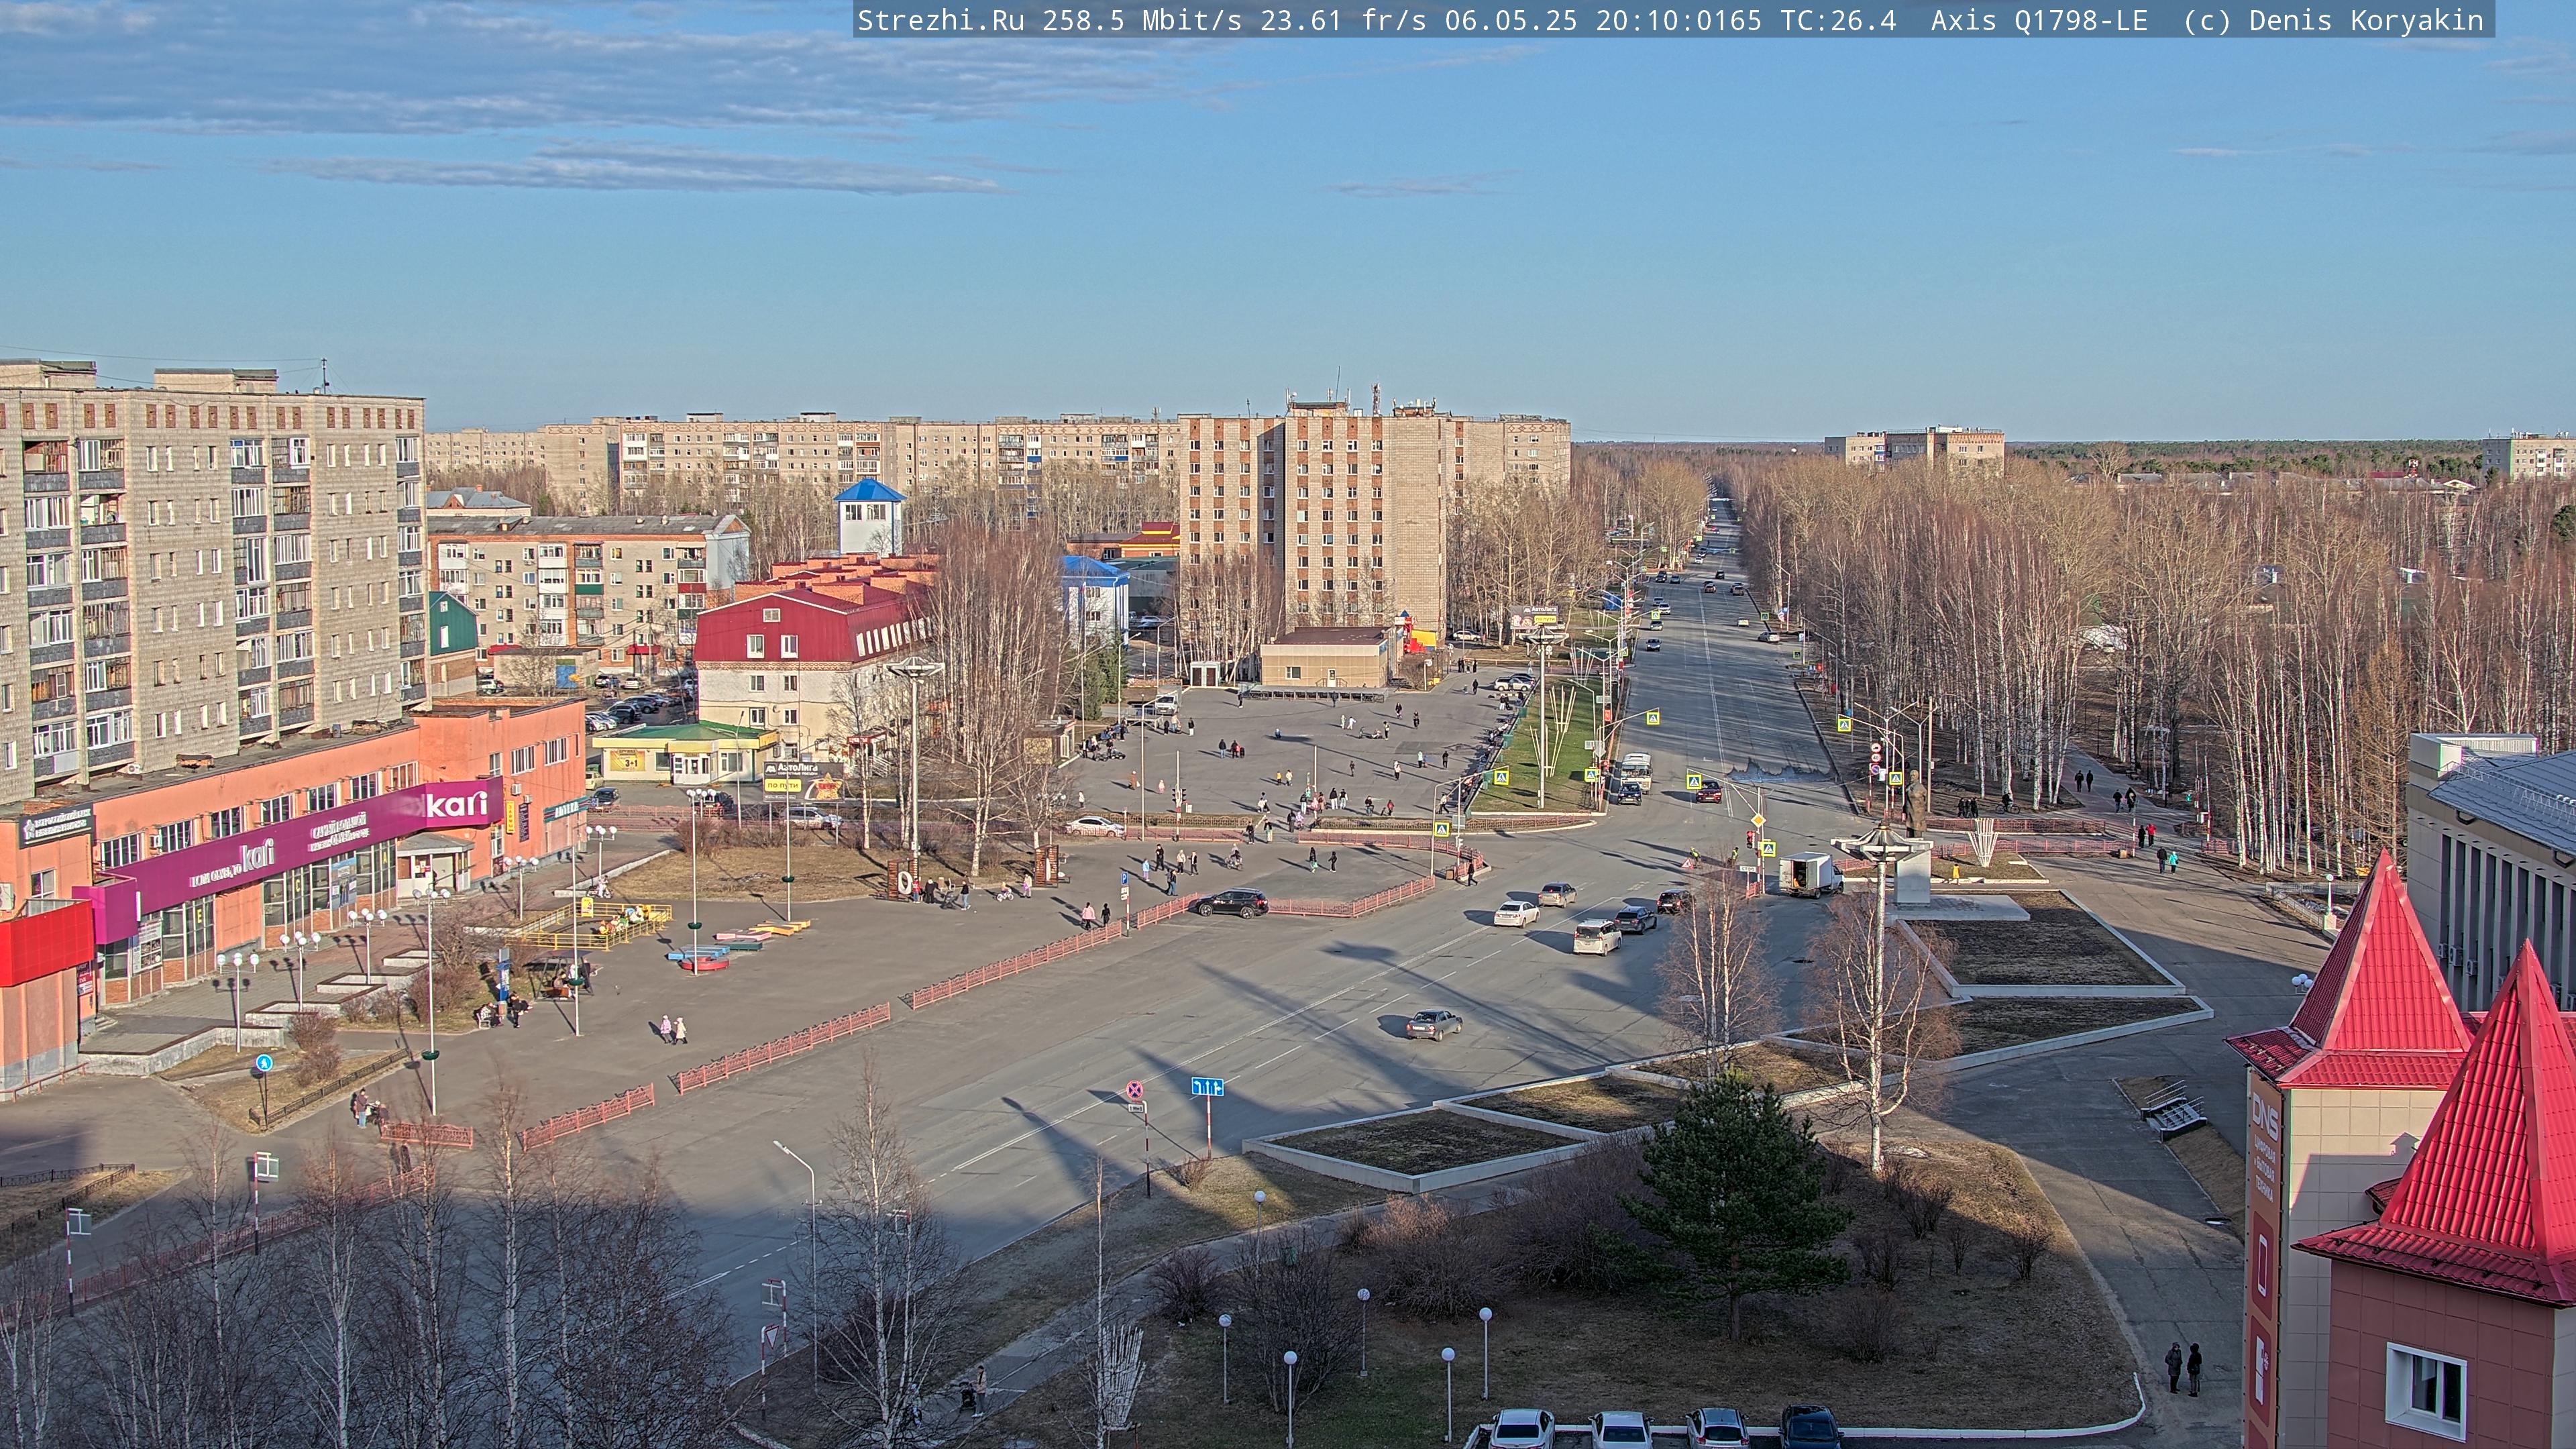
Task: Click the blue lane-direction road sign
Action: coord(1207,1087)
